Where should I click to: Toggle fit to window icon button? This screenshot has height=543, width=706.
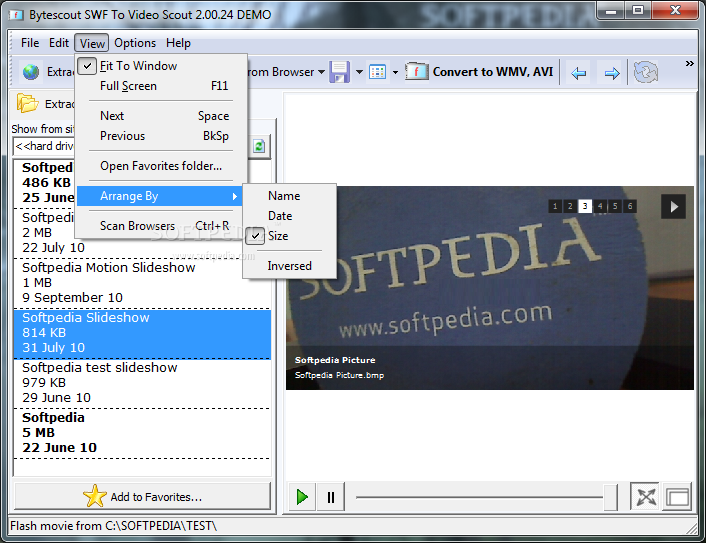645,497
